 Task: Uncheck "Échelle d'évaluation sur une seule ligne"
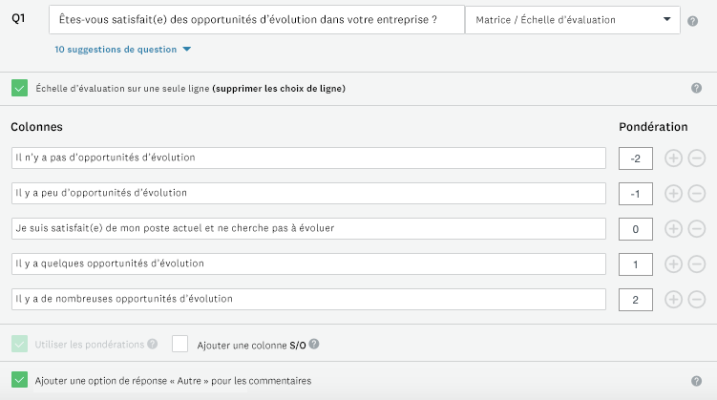pos(20,88)
